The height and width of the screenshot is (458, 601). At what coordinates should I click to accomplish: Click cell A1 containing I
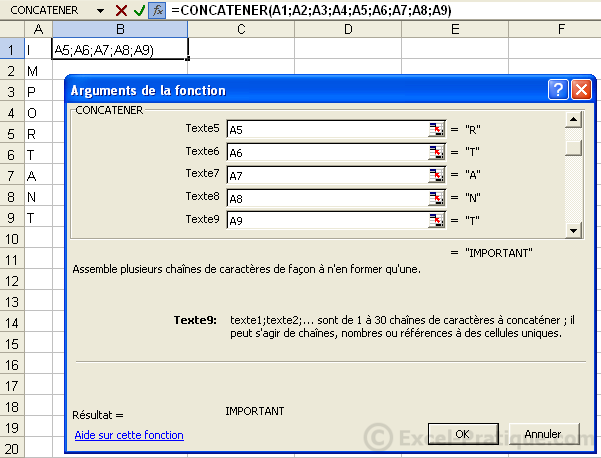pos(38,50)
